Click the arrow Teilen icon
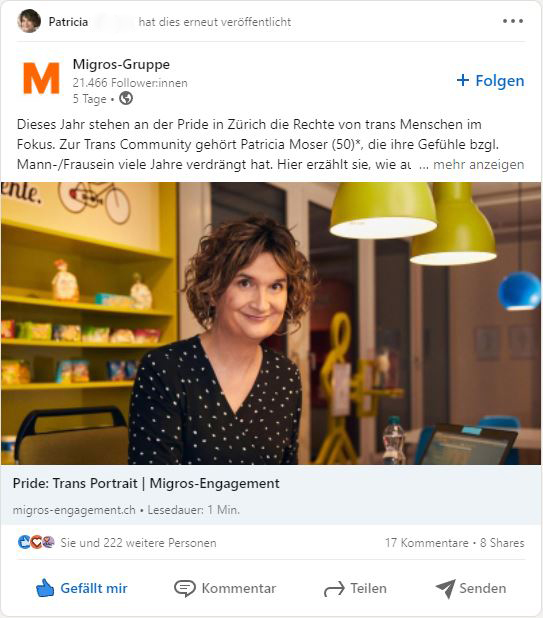Viewport: 543px width, 618px height. [334, 589]
